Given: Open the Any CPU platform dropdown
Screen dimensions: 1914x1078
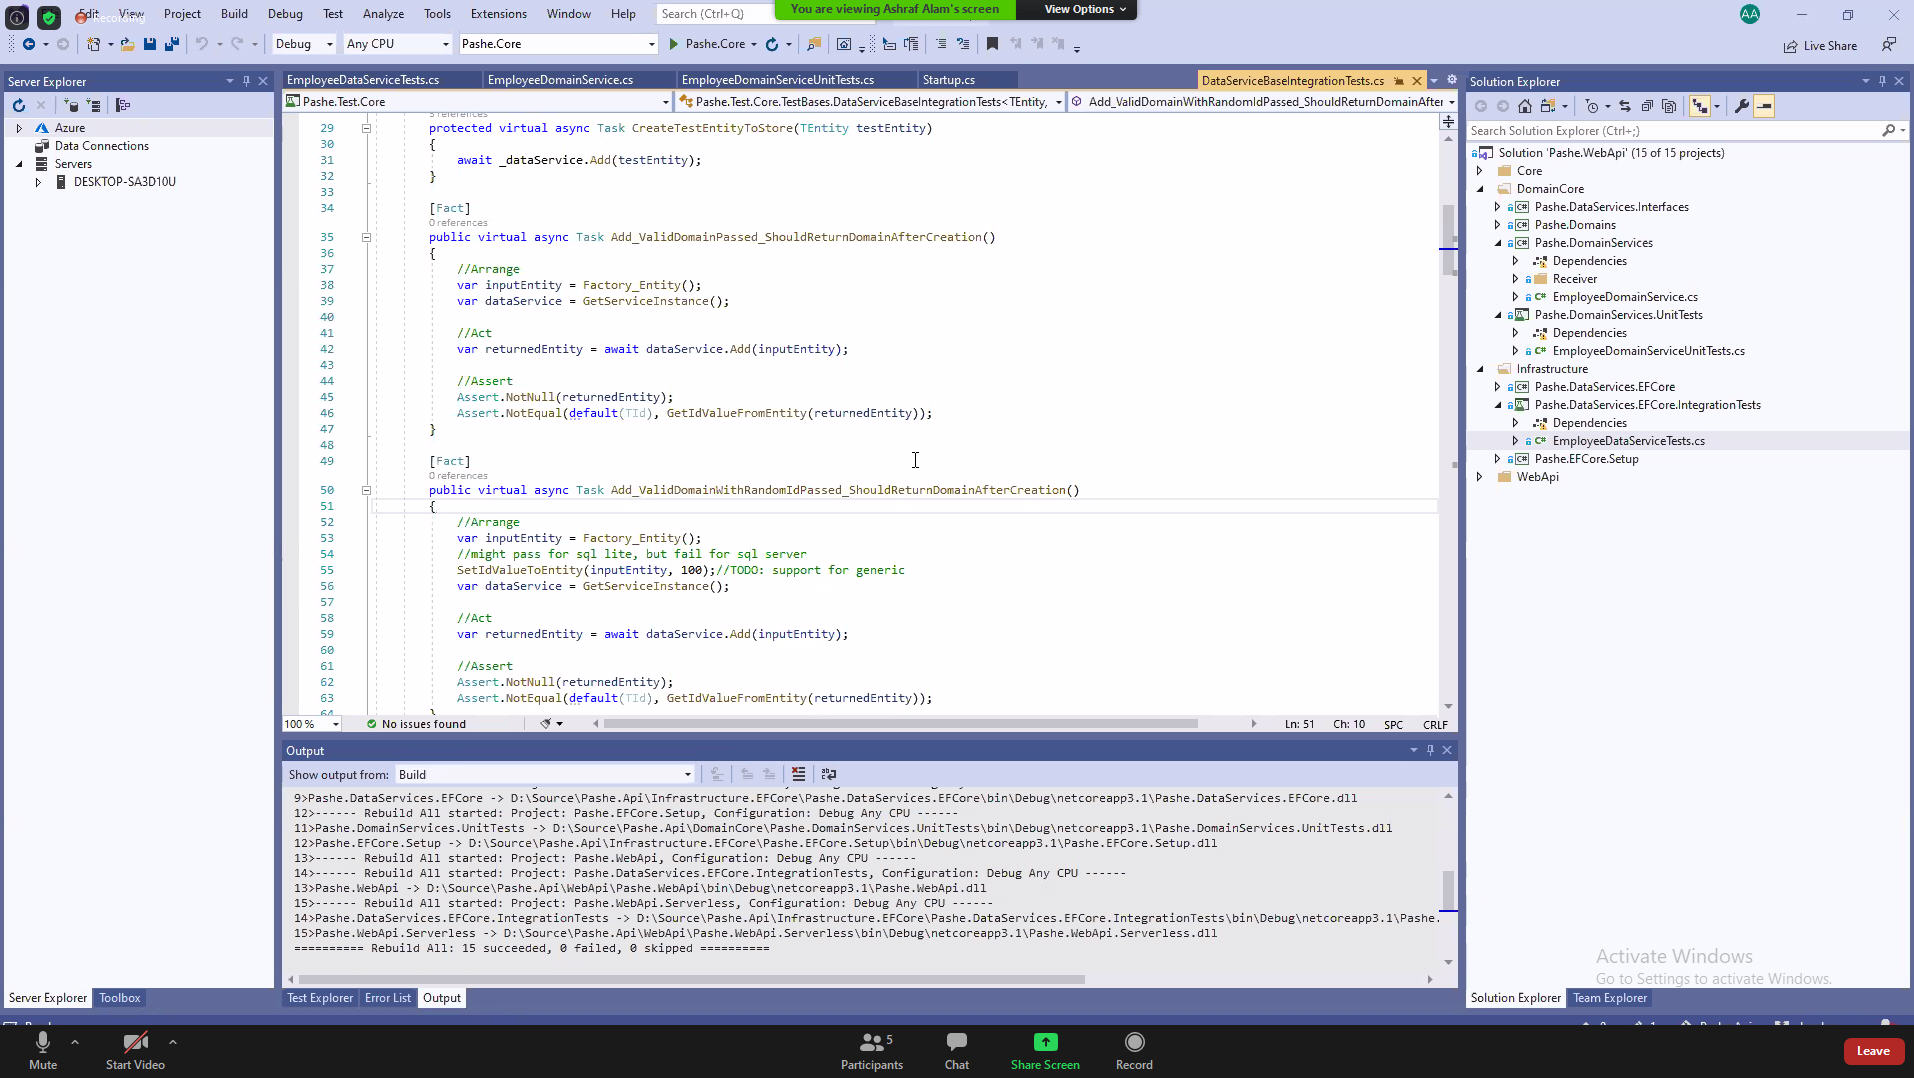Looking at the screenshot, I should 398,44.
